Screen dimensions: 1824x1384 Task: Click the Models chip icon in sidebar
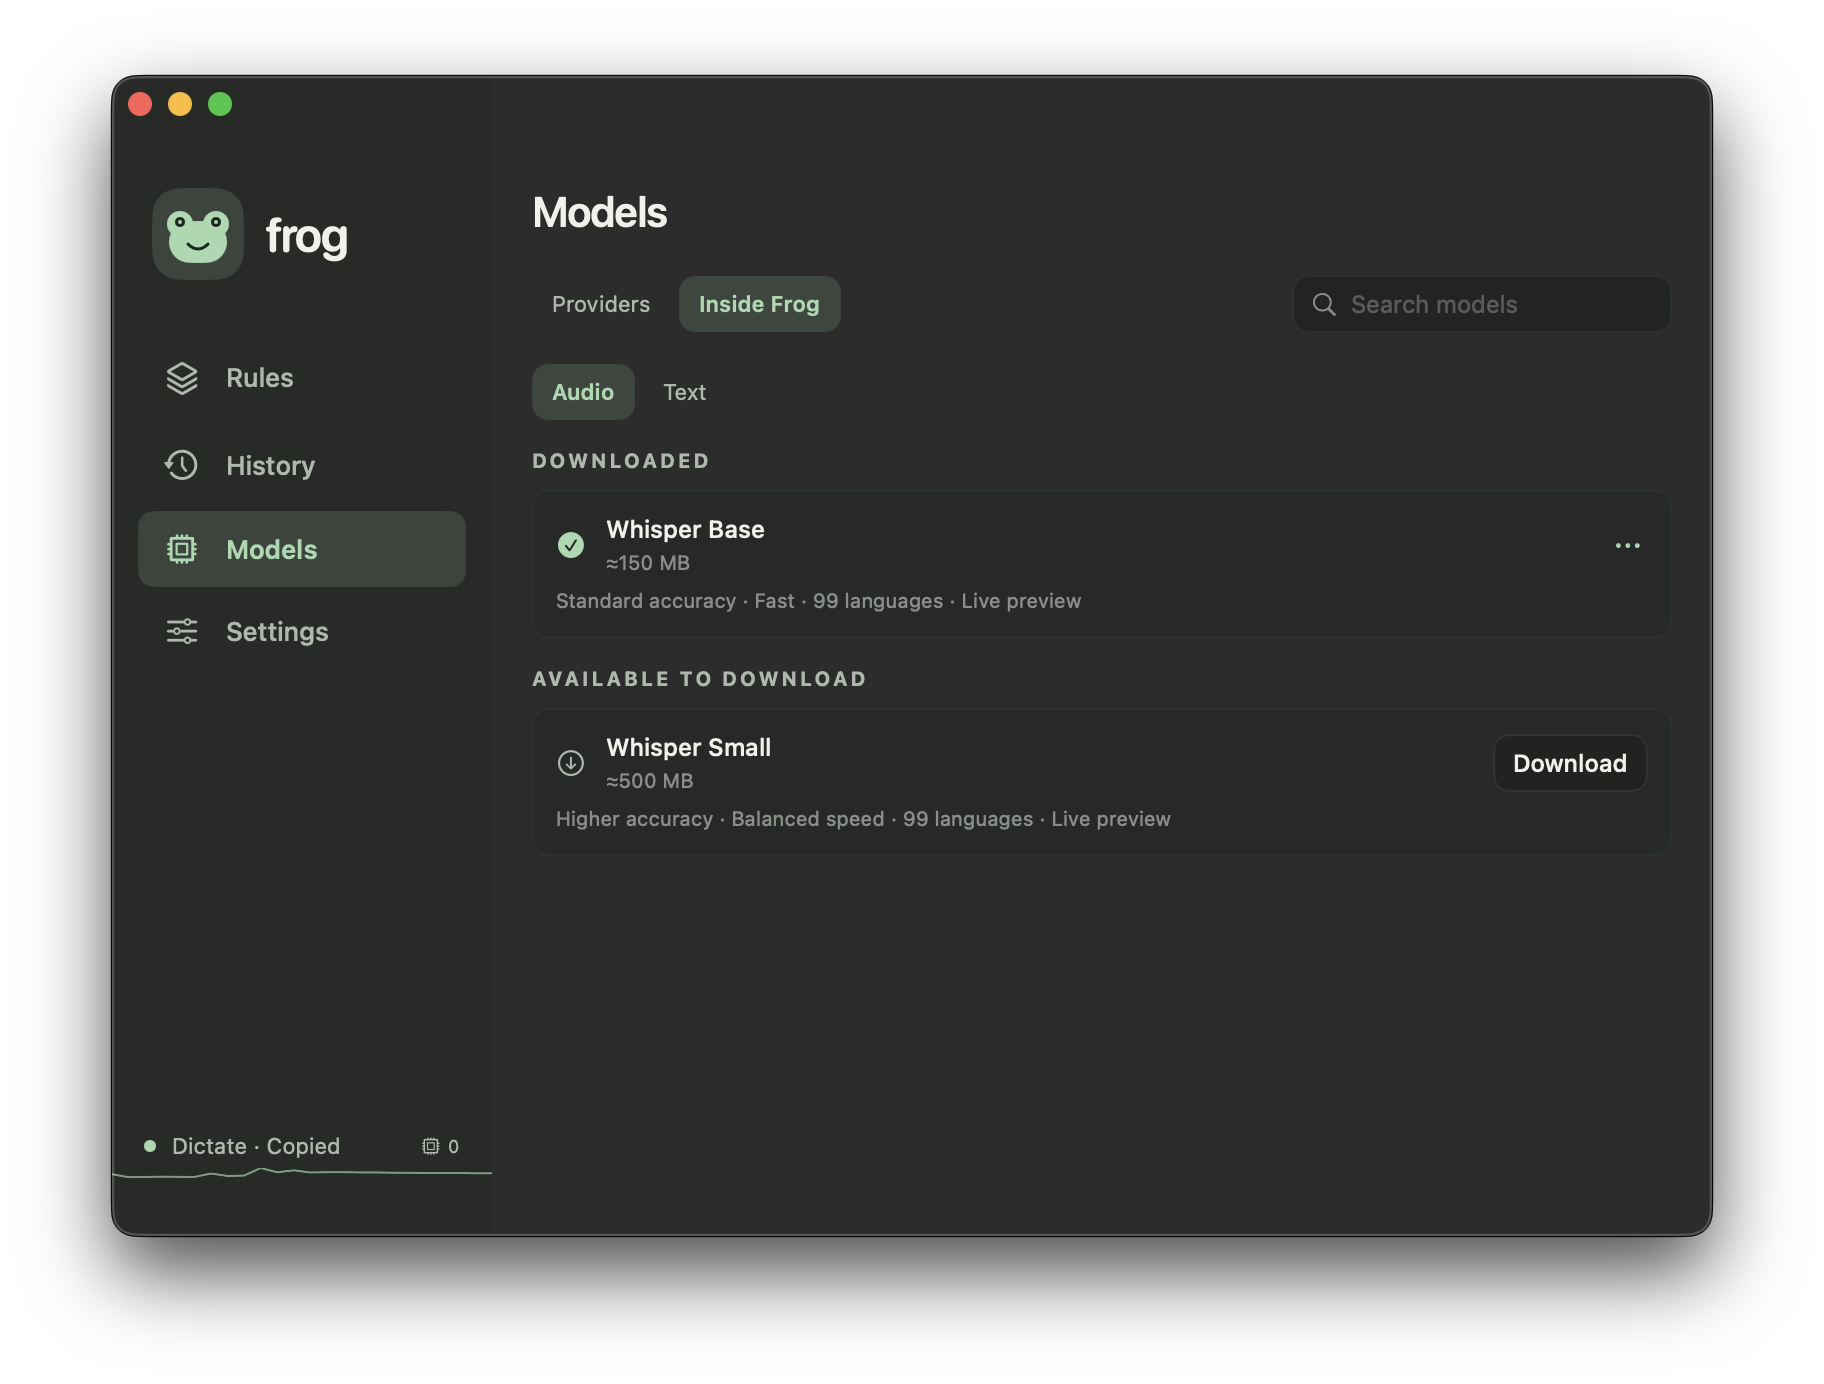pos(182,549)
